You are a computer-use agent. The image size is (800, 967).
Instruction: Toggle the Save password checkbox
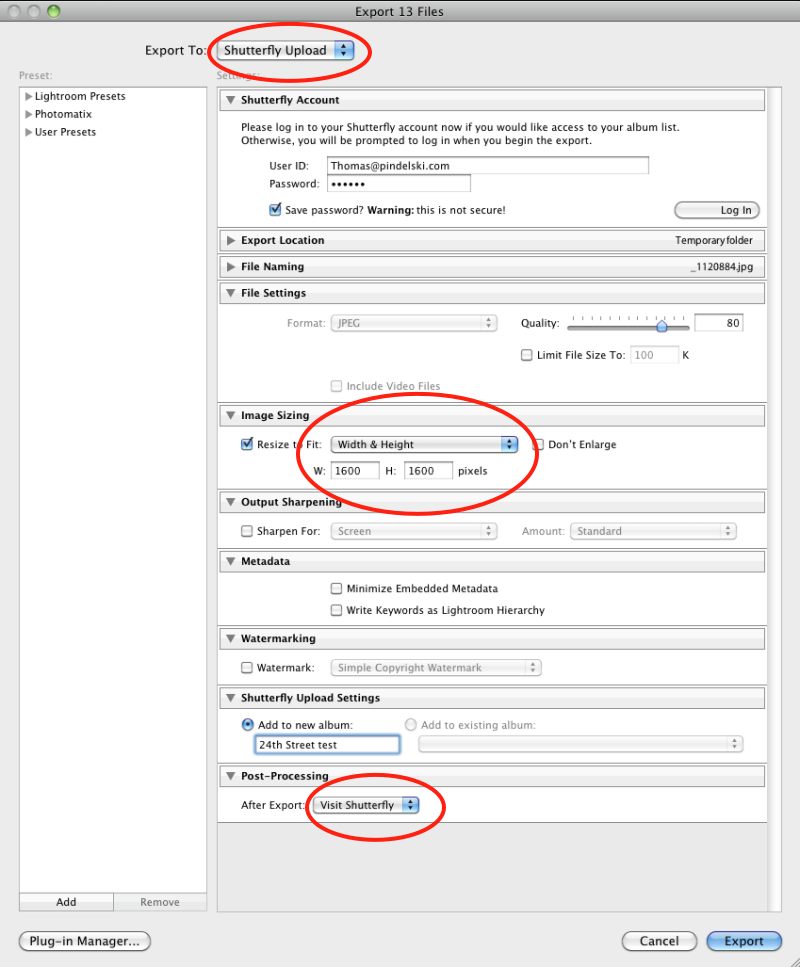(x=275, y=210)
